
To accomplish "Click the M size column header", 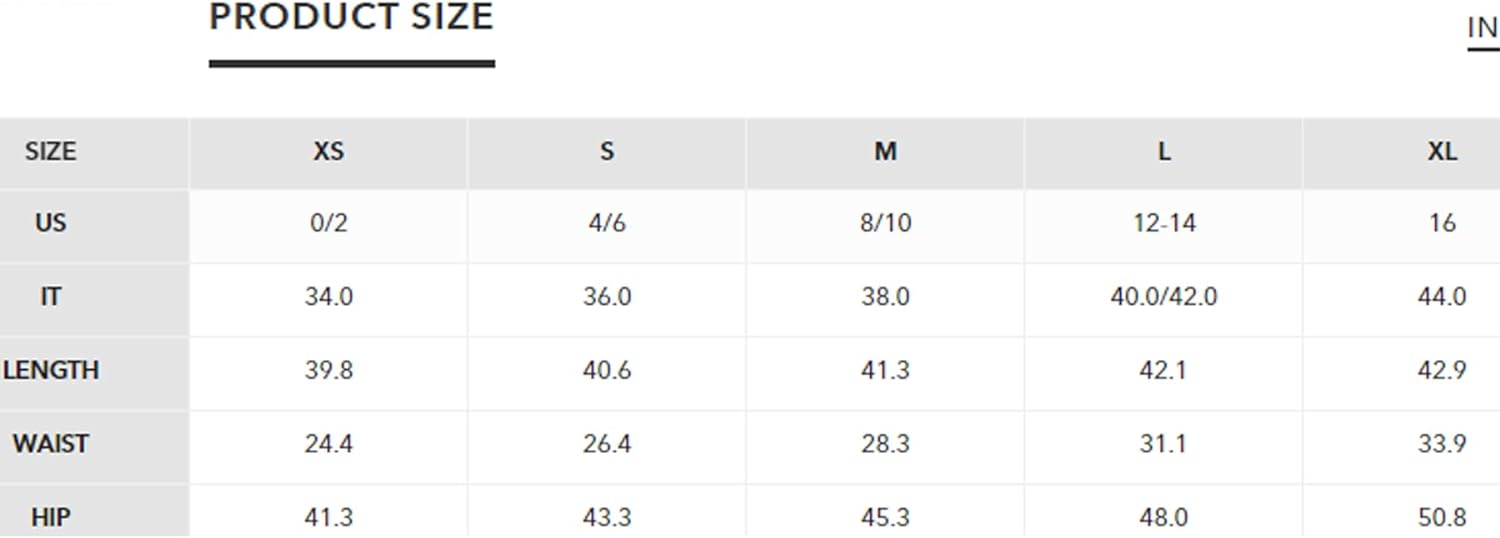I will tap(885, 152).
